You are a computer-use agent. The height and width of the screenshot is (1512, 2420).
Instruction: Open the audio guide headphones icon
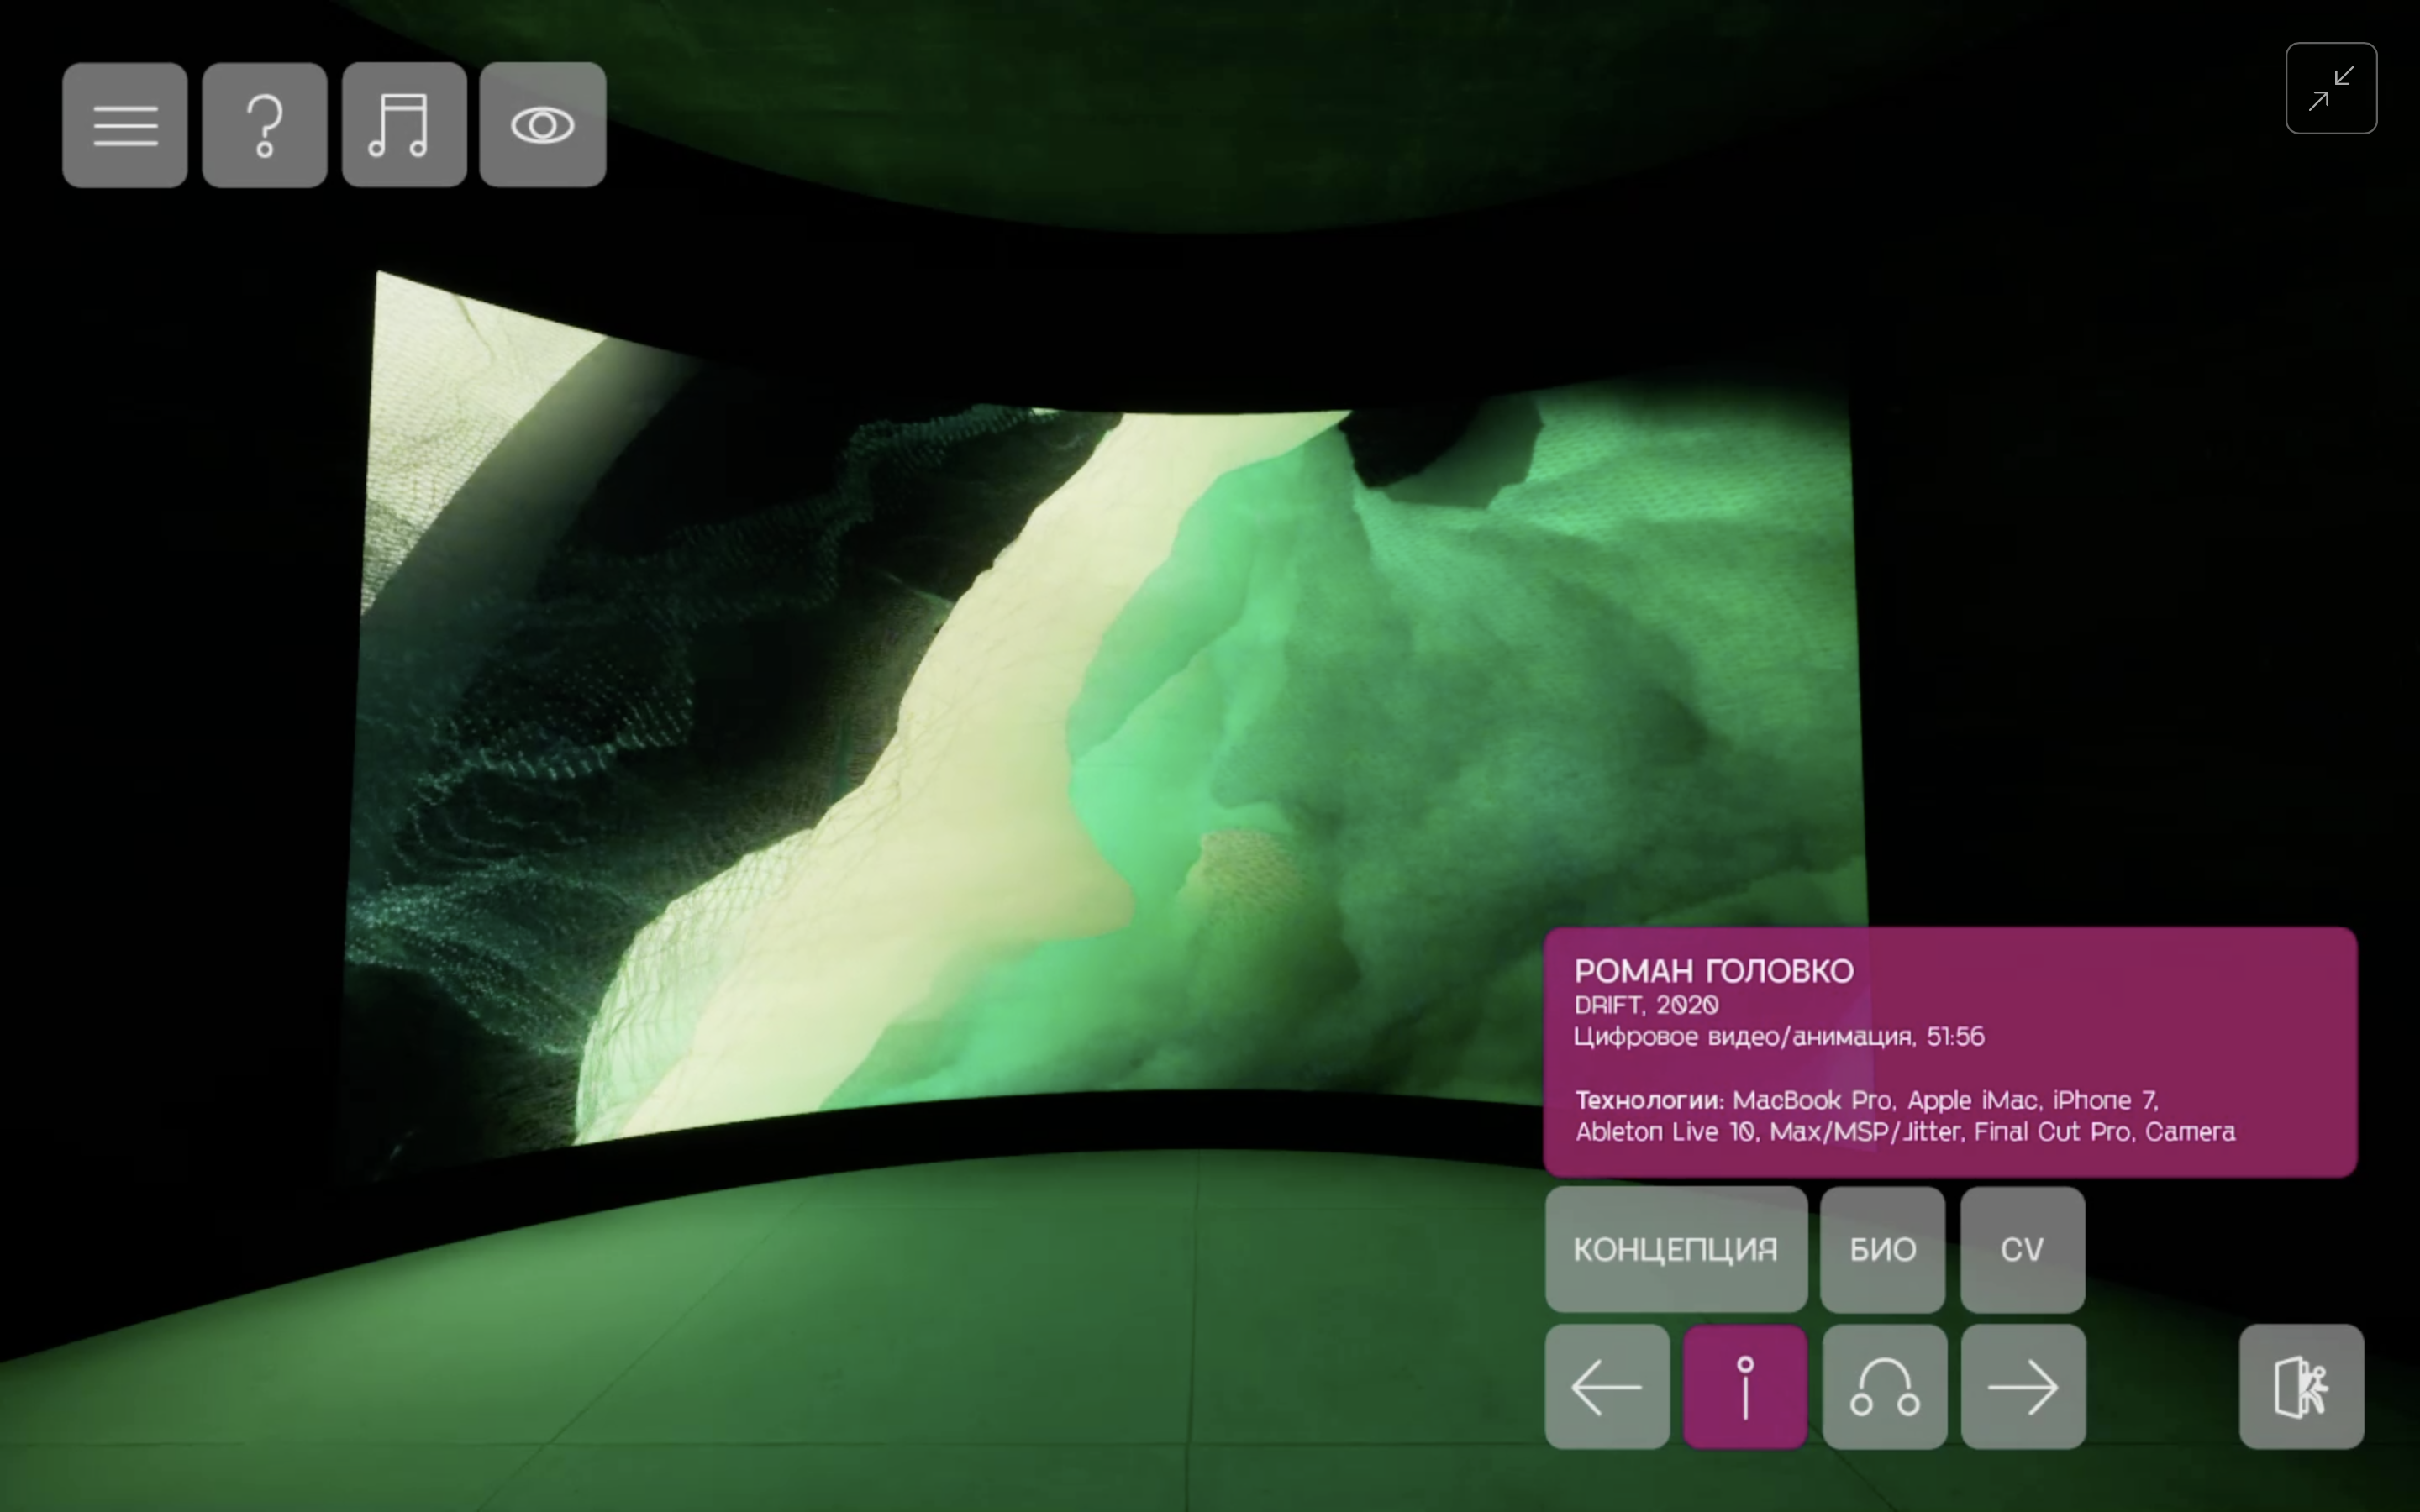(1884, 1387)
